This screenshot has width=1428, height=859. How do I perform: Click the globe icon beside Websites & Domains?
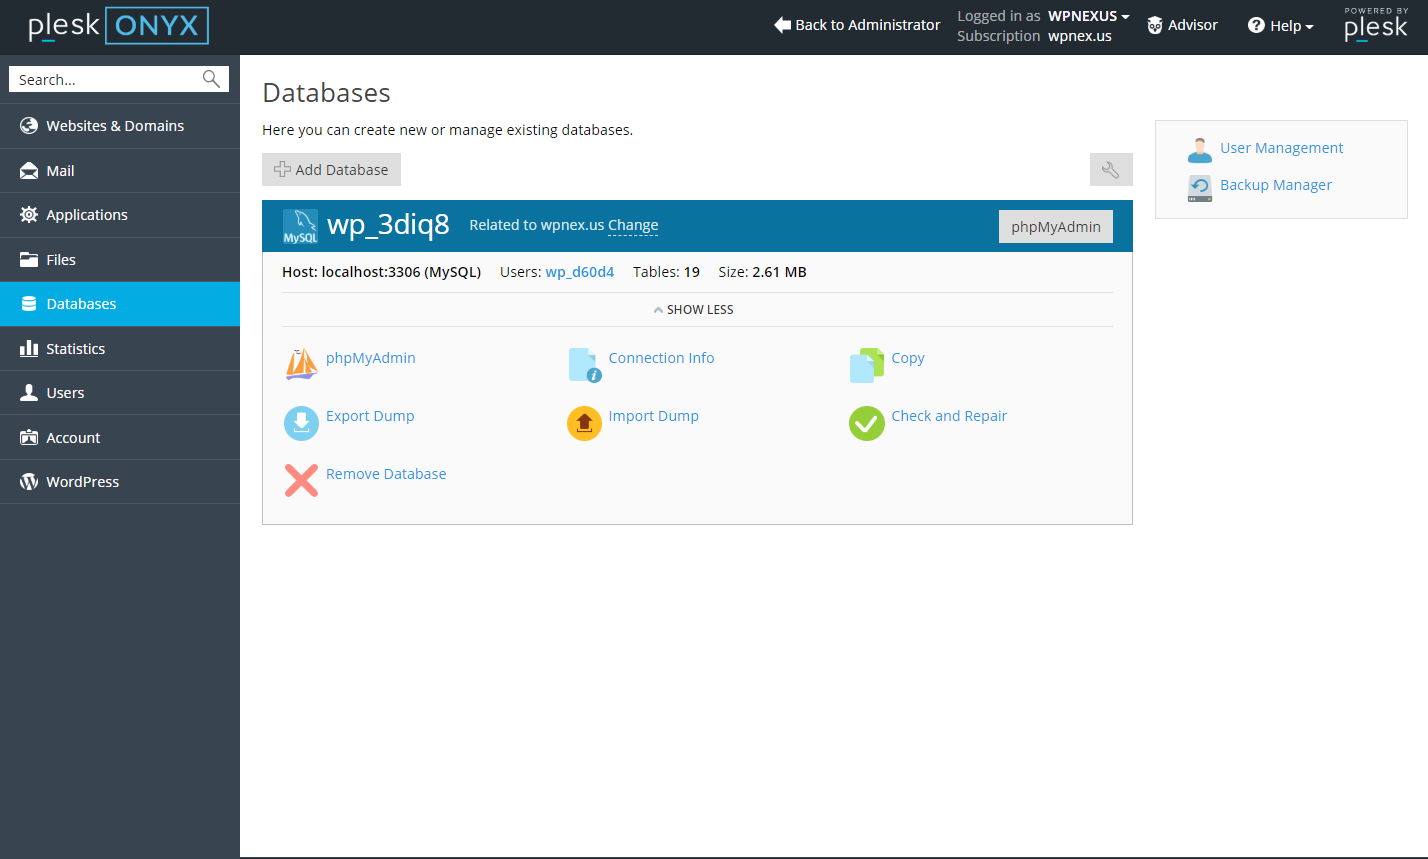[29, 126]
